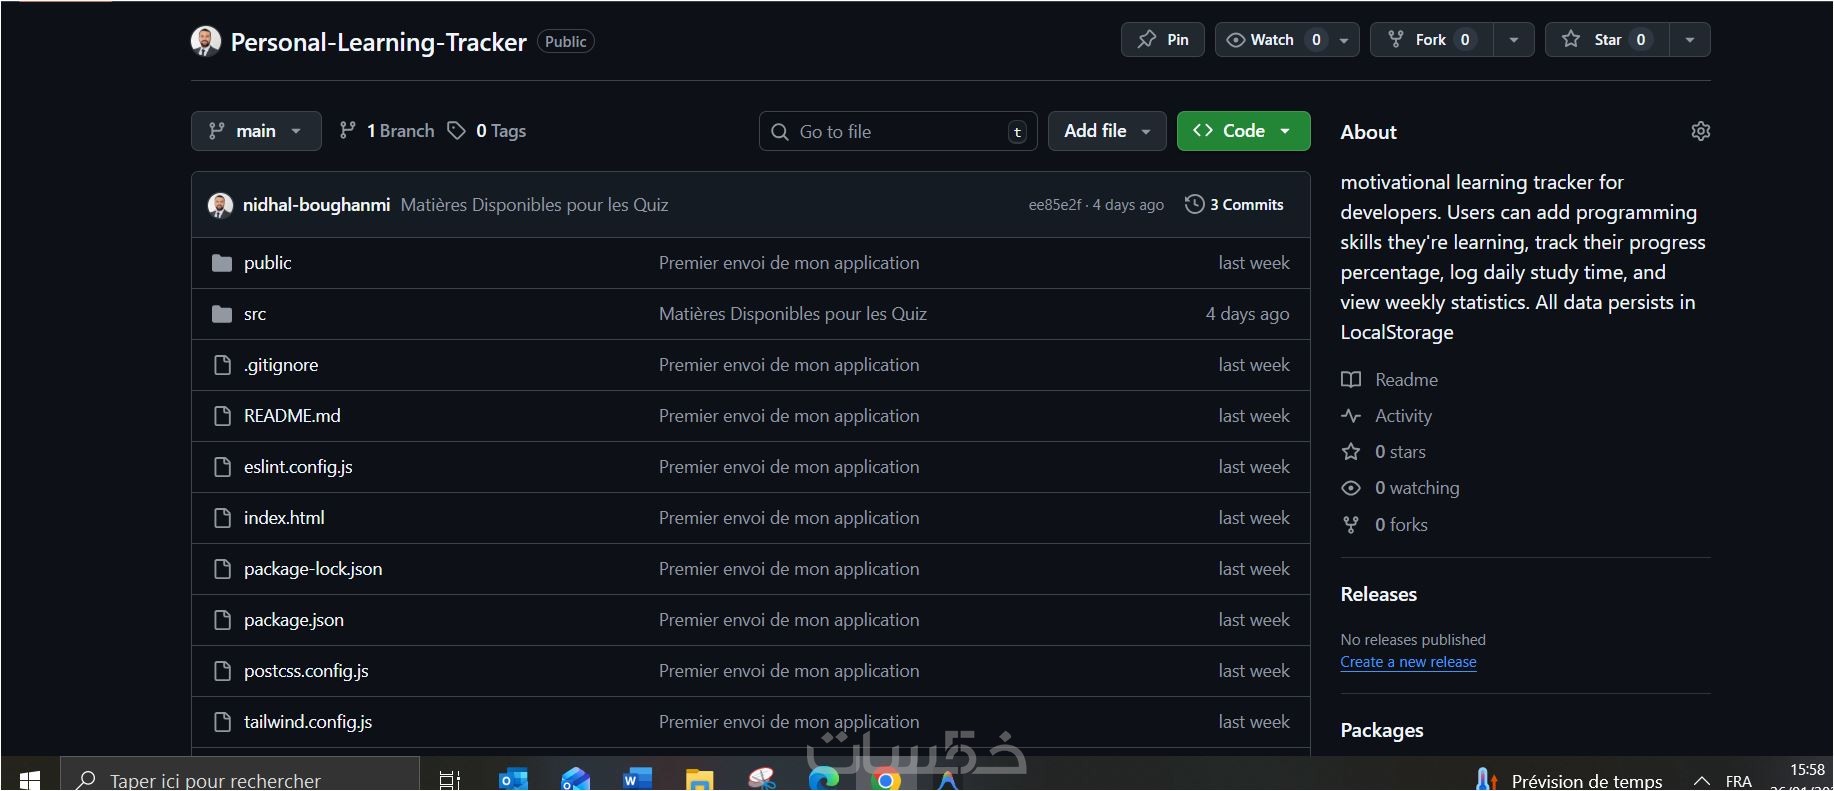Open commit message in the public row

point(789,263)
